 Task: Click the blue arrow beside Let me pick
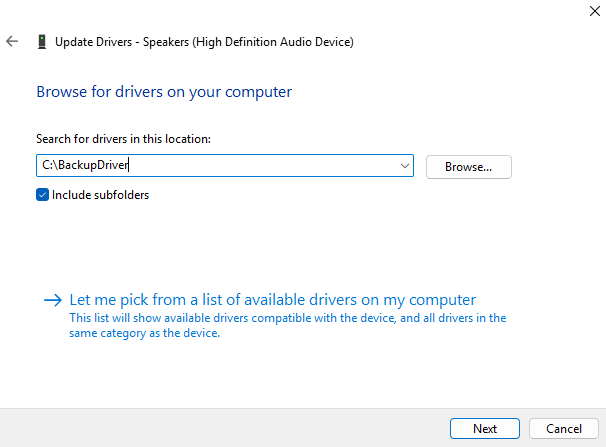point(53,300)
